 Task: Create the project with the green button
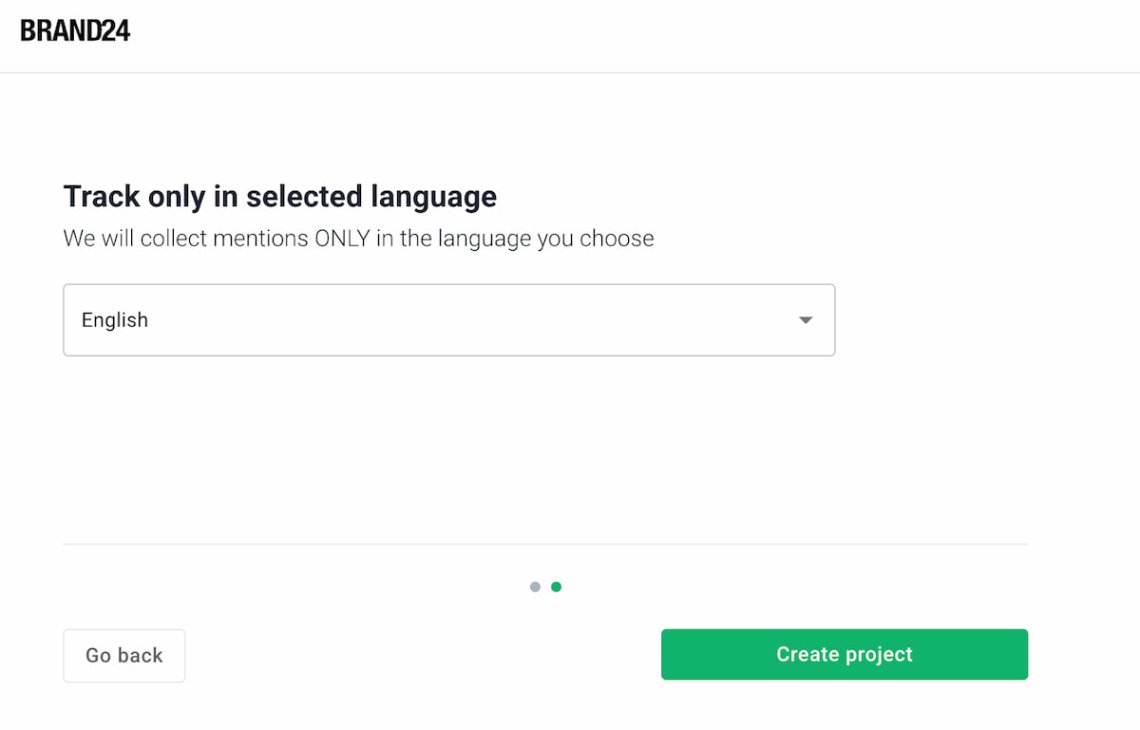point(844,654)
